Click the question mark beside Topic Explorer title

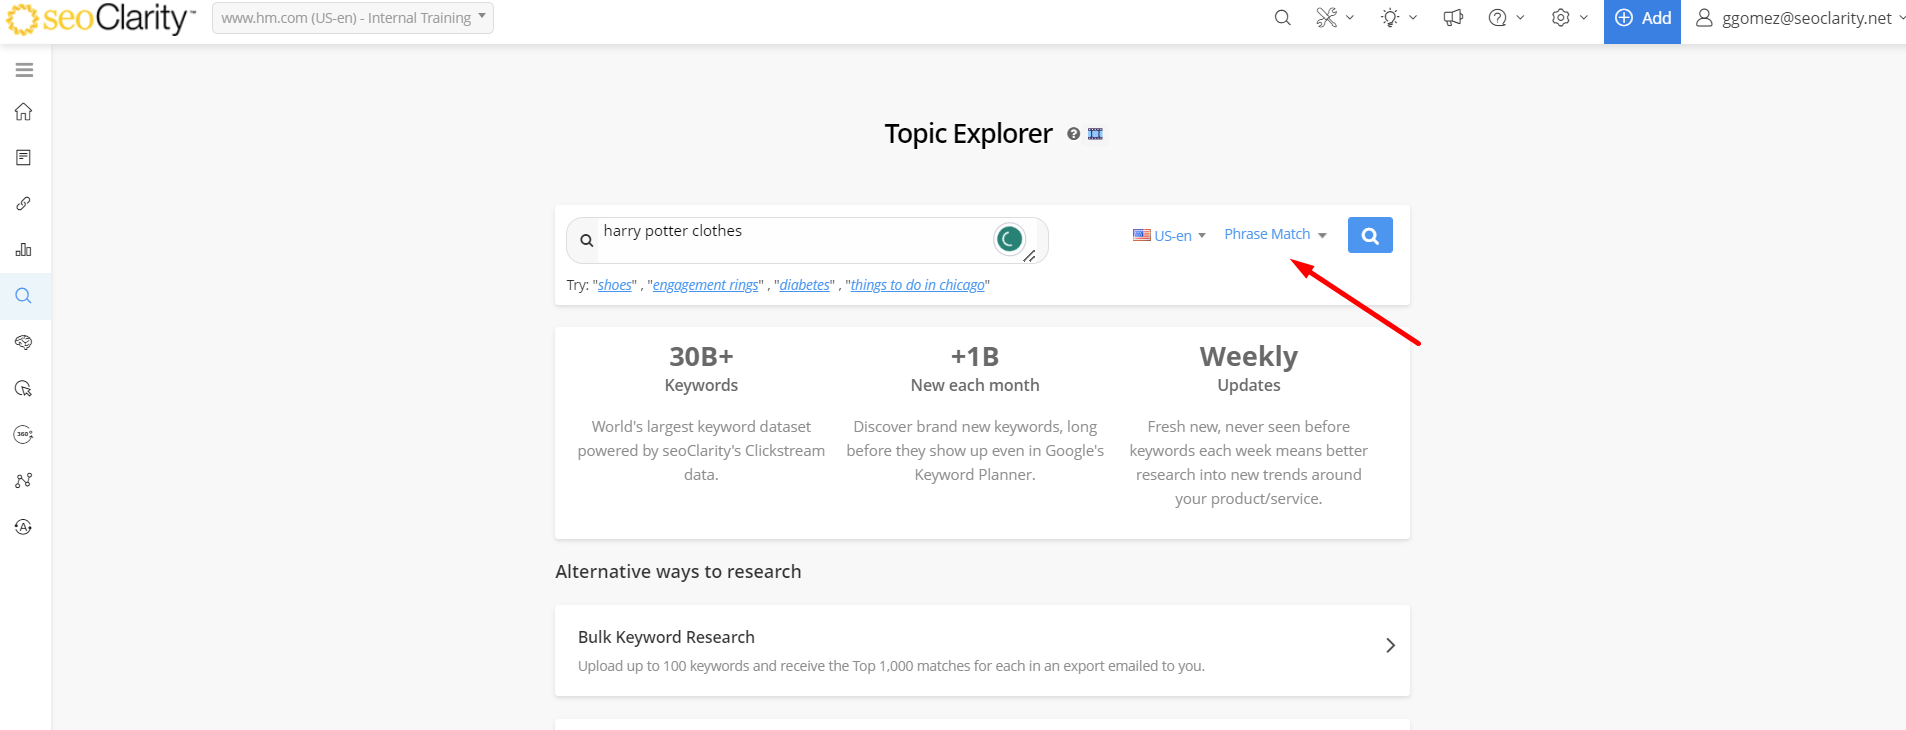[1073, 134]
